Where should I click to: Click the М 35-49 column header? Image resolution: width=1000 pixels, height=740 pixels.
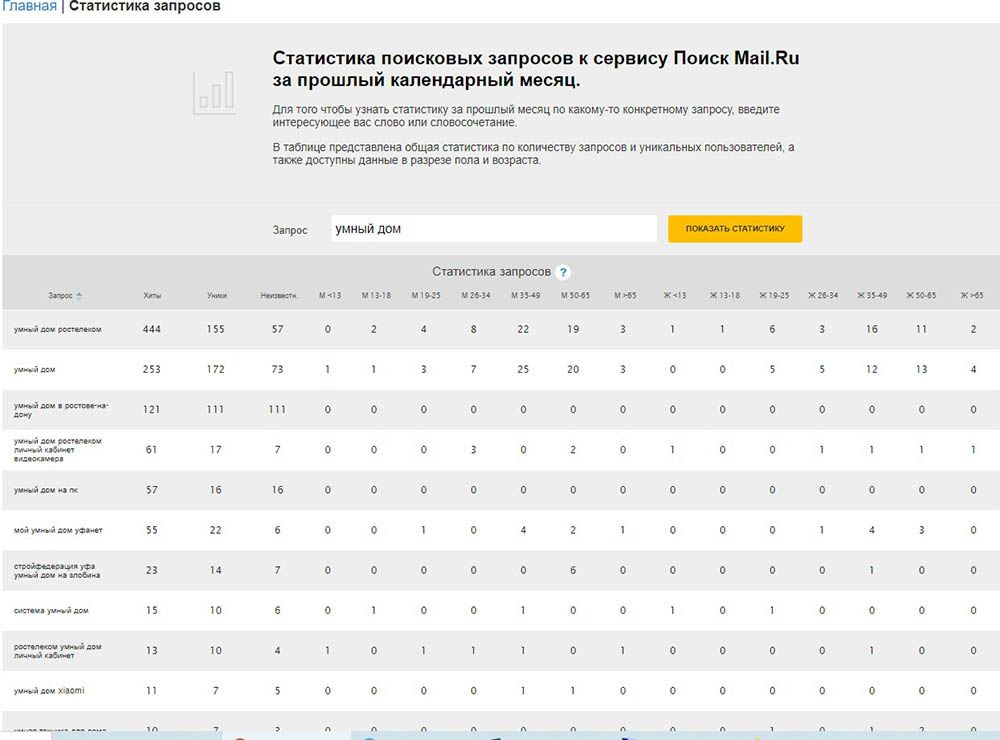tap(525, 295)
